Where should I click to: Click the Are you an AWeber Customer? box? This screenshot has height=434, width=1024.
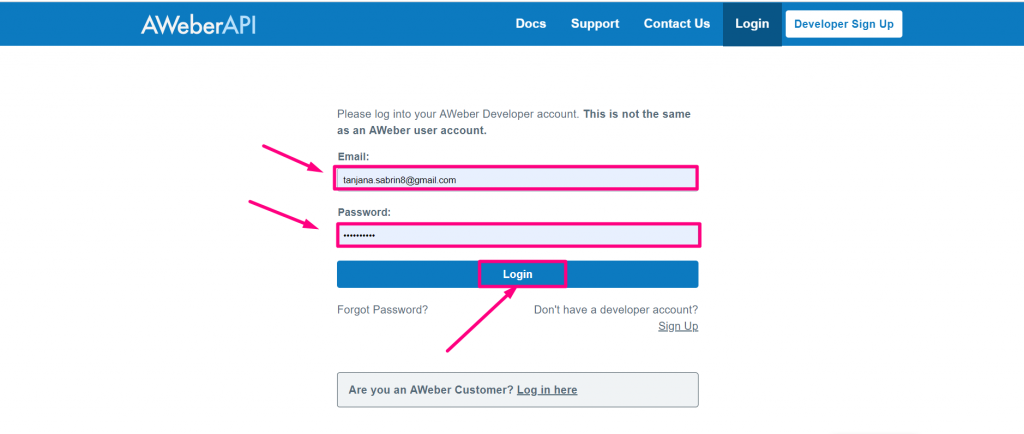pos(517,390)
